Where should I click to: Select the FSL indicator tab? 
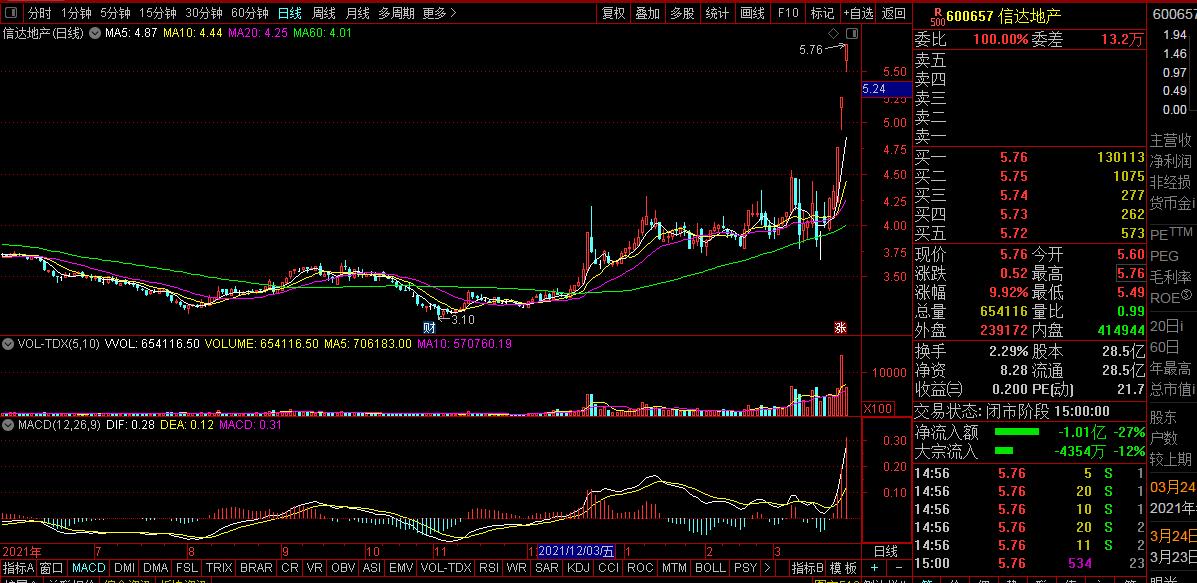point(187,569)
